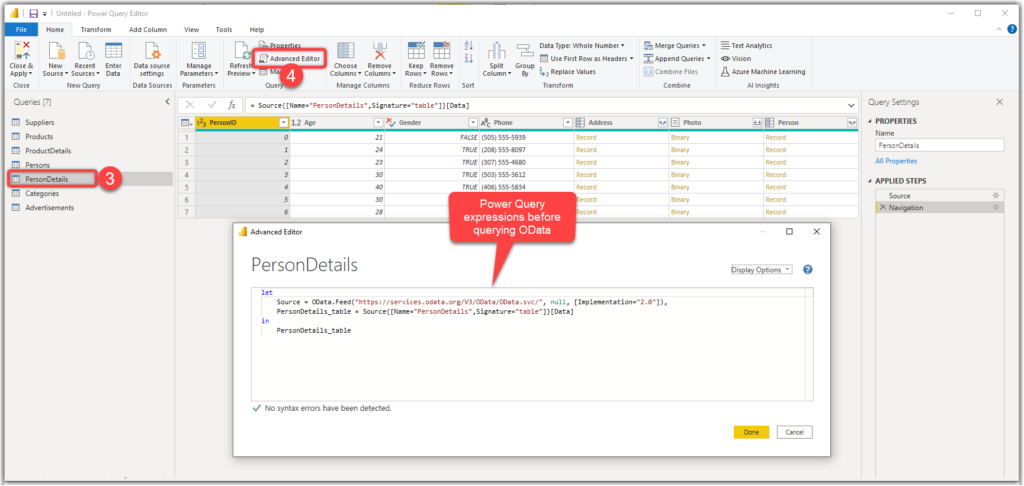This screenshot has width=1024, height=486.
Task: Click Replace Values
Action: [568, 71]
